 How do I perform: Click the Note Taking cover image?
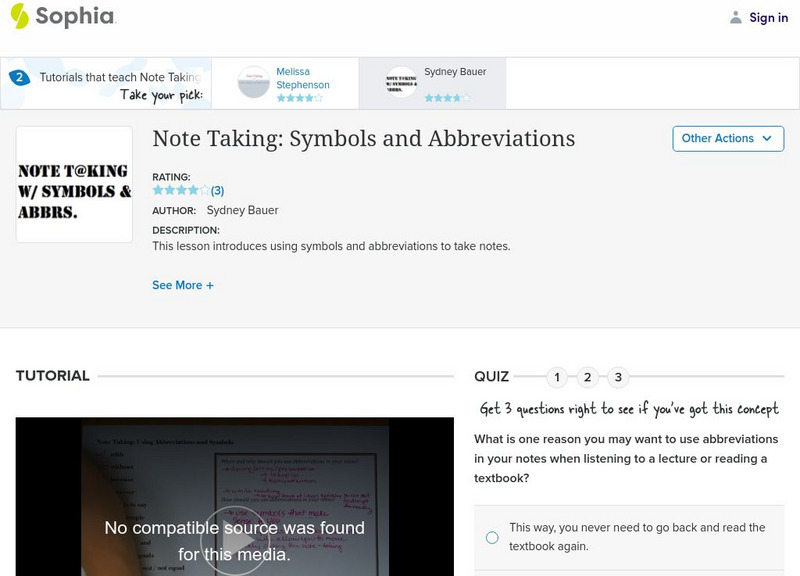[74, 185]
